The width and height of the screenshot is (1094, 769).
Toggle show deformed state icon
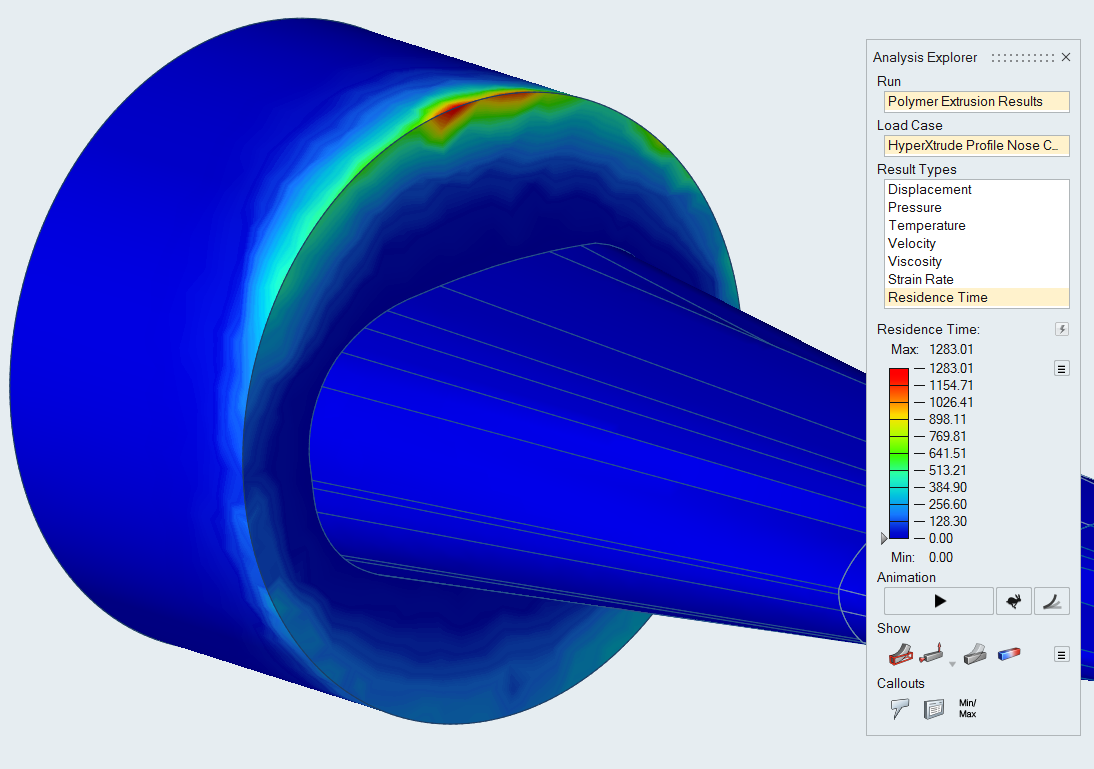coord(975,655)
